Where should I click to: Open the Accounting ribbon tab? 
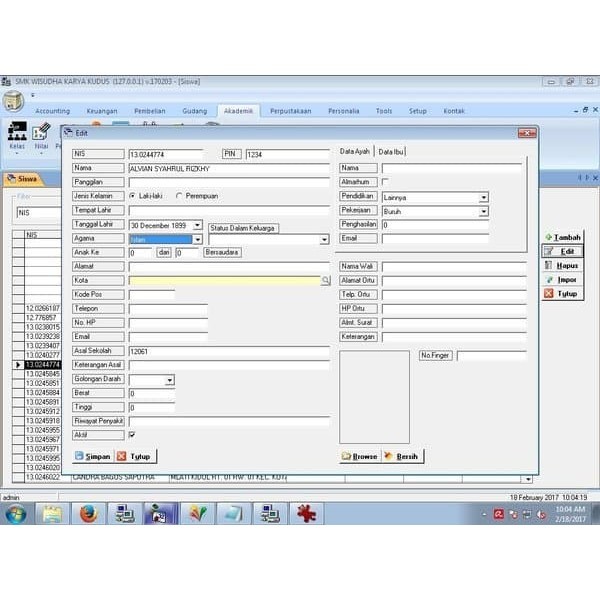[52, 111]
